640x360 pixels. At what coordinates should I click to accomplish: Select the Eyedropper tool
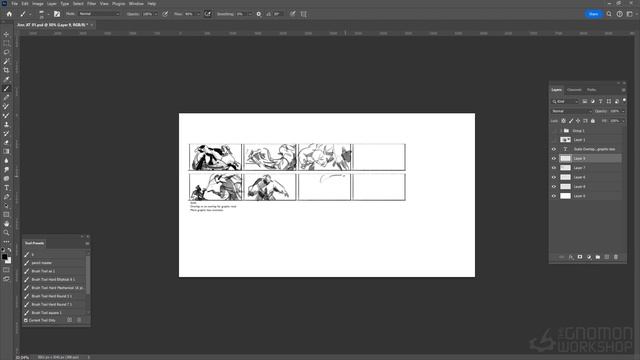pyautogui.click(x=6, y=79)
